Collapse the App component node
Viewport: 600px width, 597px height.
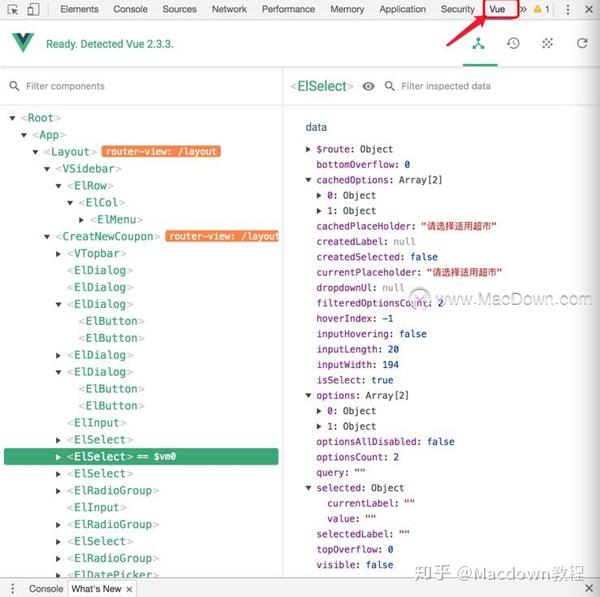coord(24,135)
